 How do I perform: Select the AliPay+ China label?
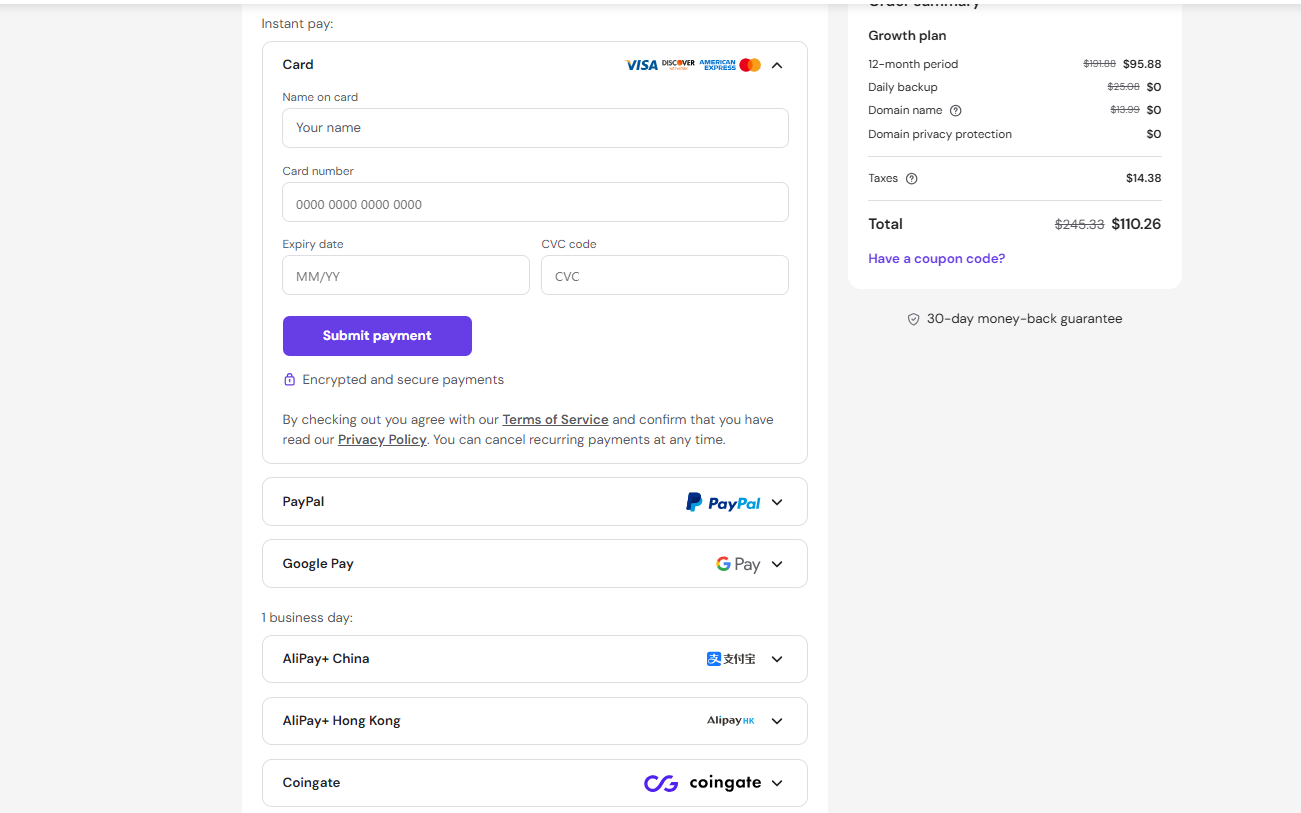click(x=326, y=659)
